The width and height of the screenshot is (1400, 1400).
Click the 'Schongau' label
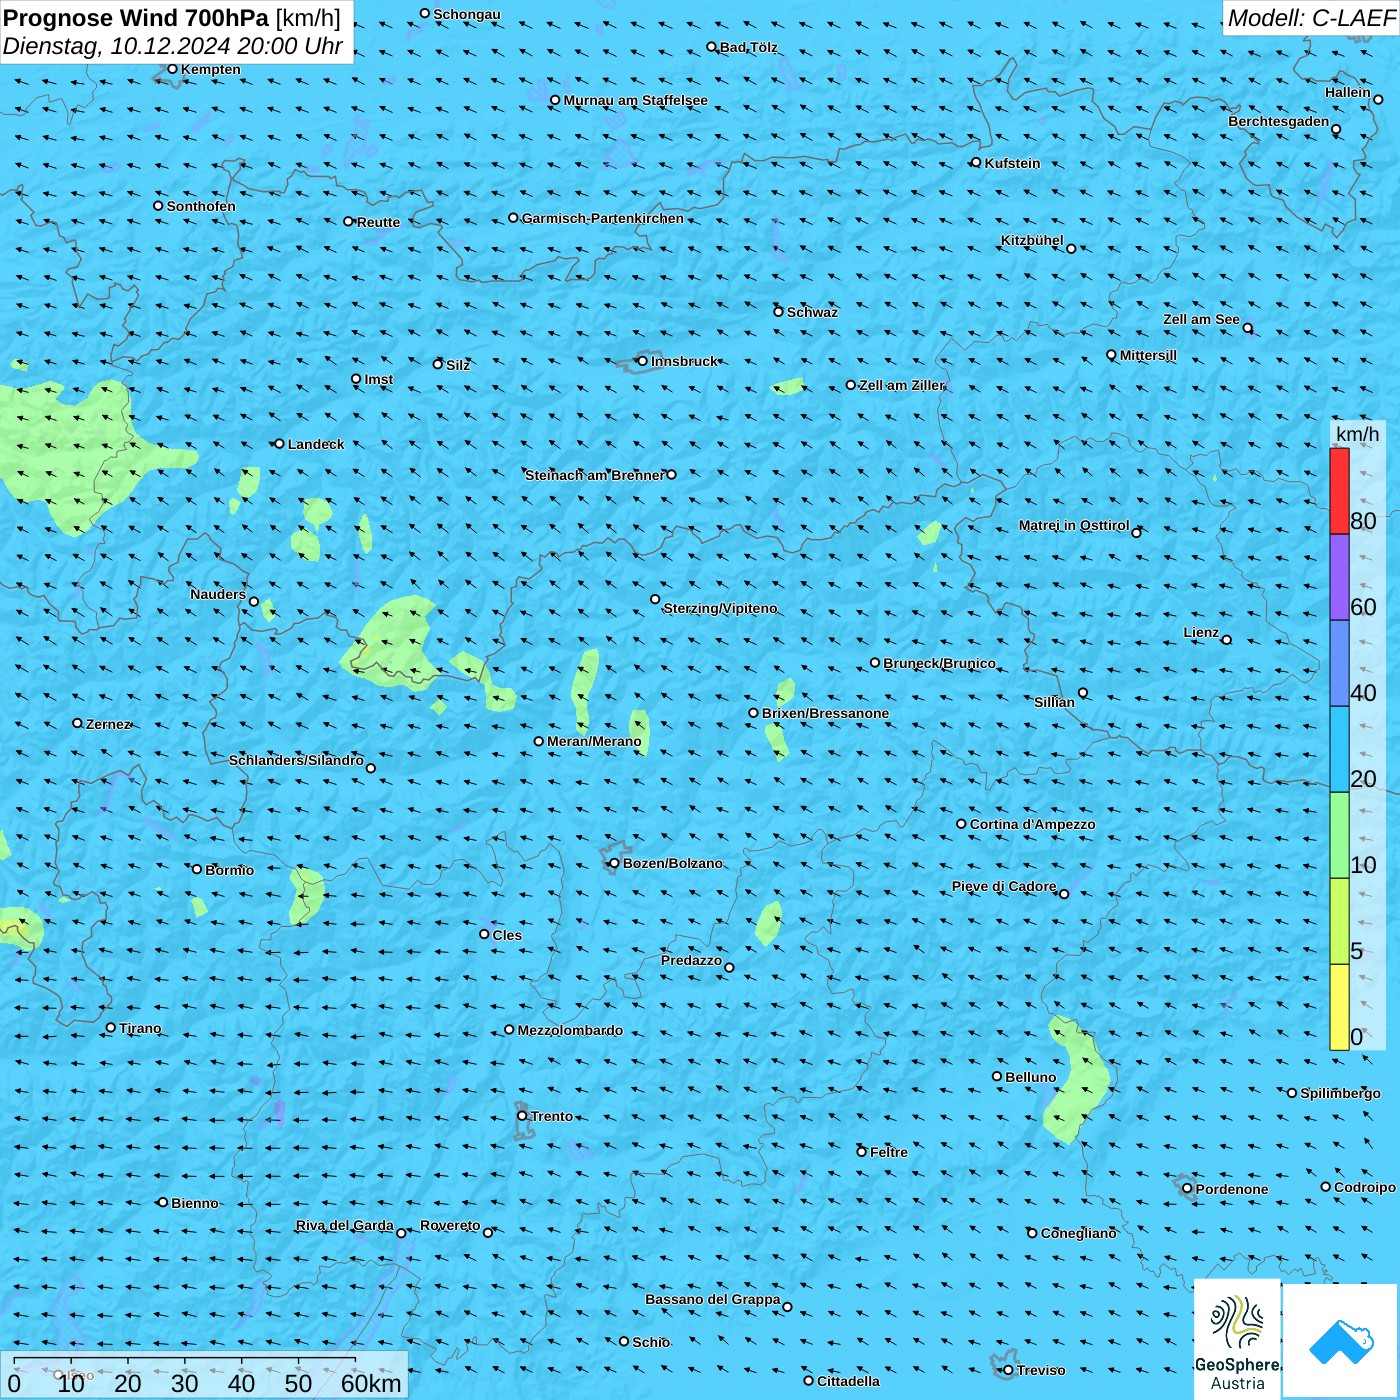pyautogui.click(x=467, y=14)
